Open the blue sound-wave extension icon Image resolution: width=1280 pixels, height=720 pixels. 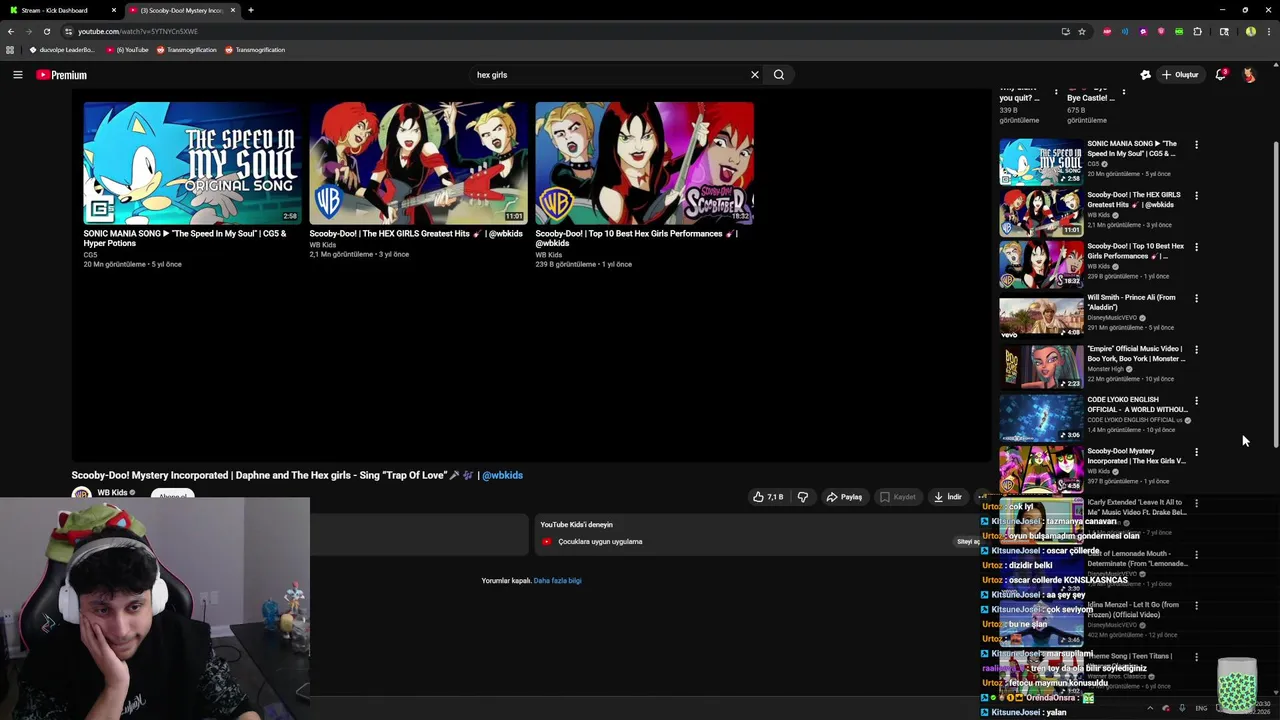1125,31
